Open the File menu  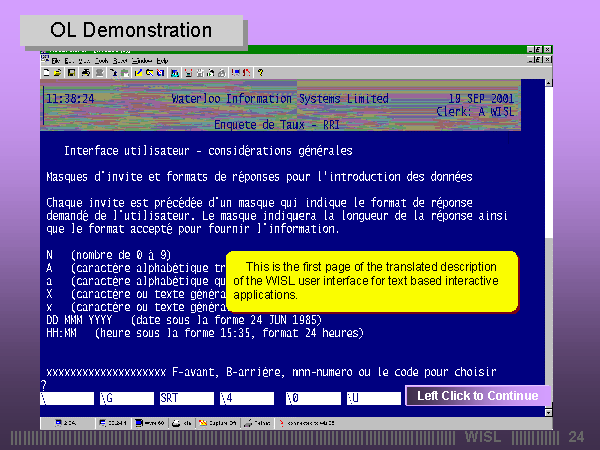[x=57, y=61]
